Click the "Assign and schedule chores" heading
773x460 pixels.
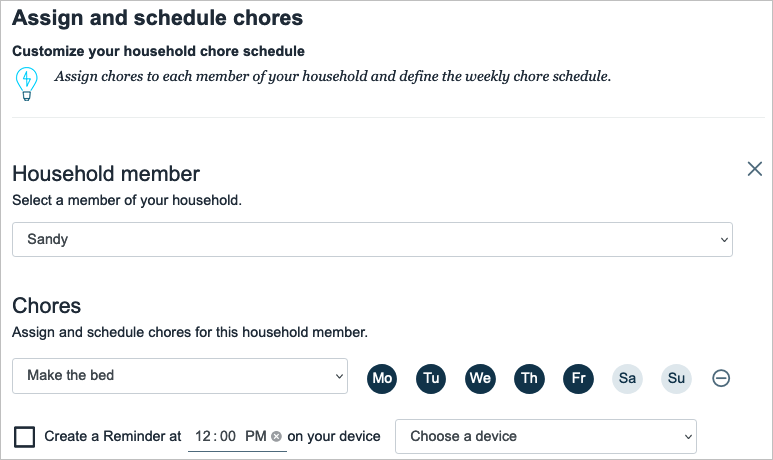157,18
